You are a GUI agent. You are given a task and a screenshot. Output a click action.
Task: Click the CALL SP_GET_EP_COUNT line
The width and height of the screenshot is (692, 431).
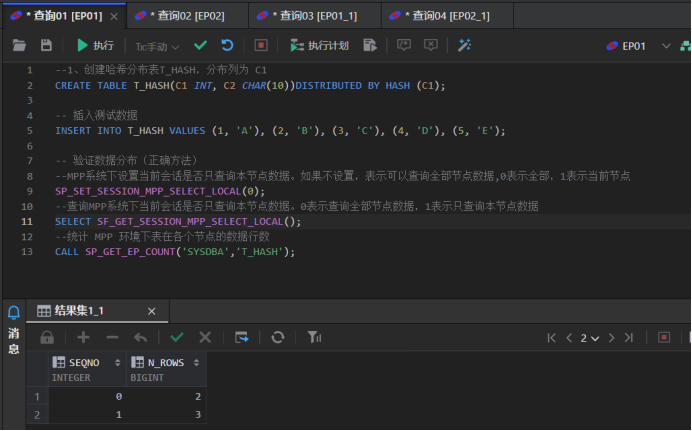(175, 252)
